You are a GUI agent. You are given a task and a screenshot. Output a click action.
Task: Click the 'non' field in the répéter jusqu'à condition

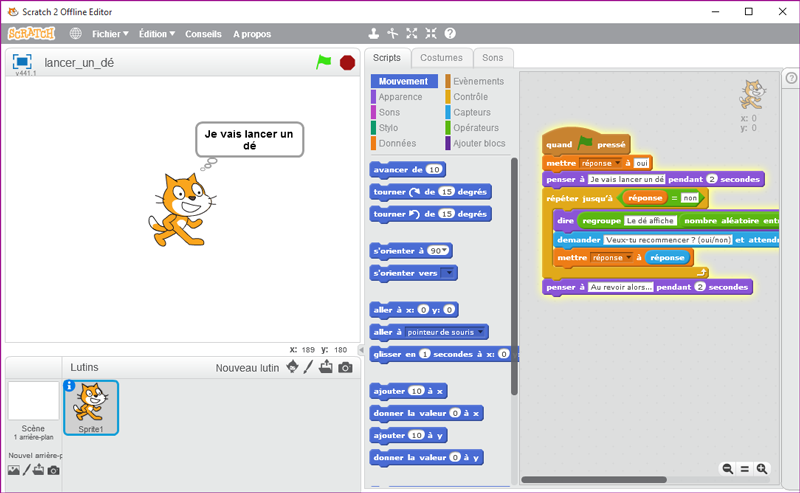690,198
